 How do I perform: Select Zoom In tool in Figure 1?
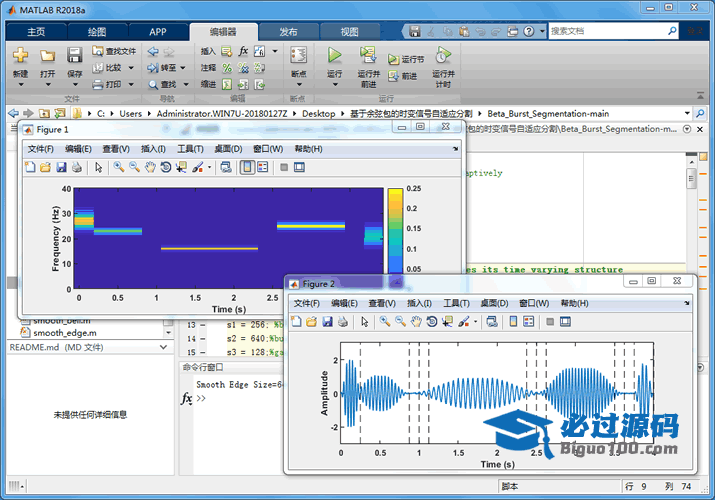pyautogui.click(x=118, y=167)
